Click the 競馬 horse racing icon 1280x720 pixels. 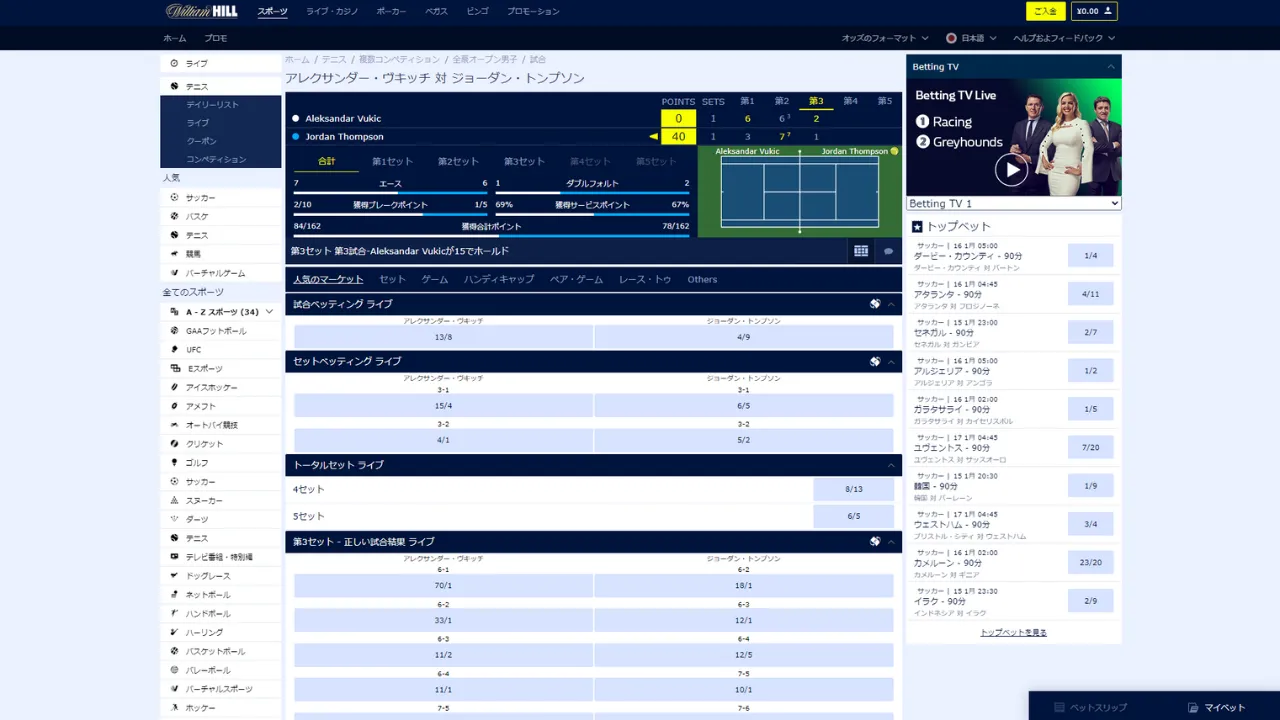point(175,254)
